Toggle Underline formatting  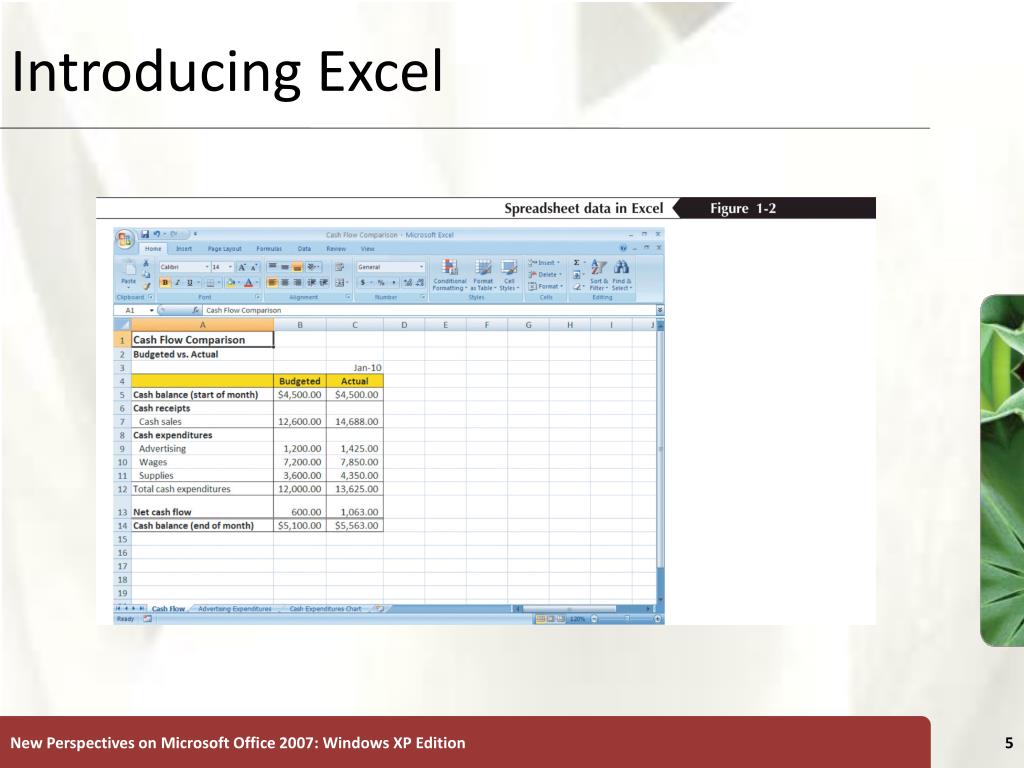coord(189,283)
